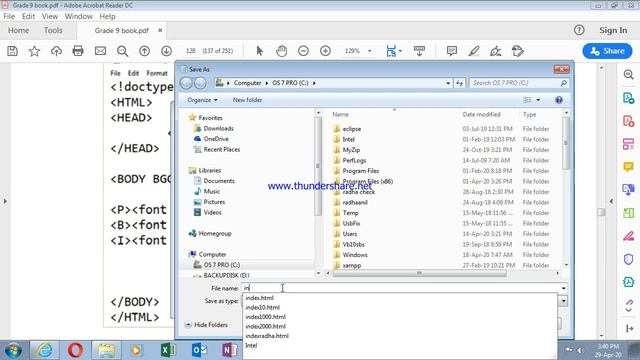Open the Protect shield tool in right panel
The height and width of the screenshot is (360, 640).
[x=629, y=259]
